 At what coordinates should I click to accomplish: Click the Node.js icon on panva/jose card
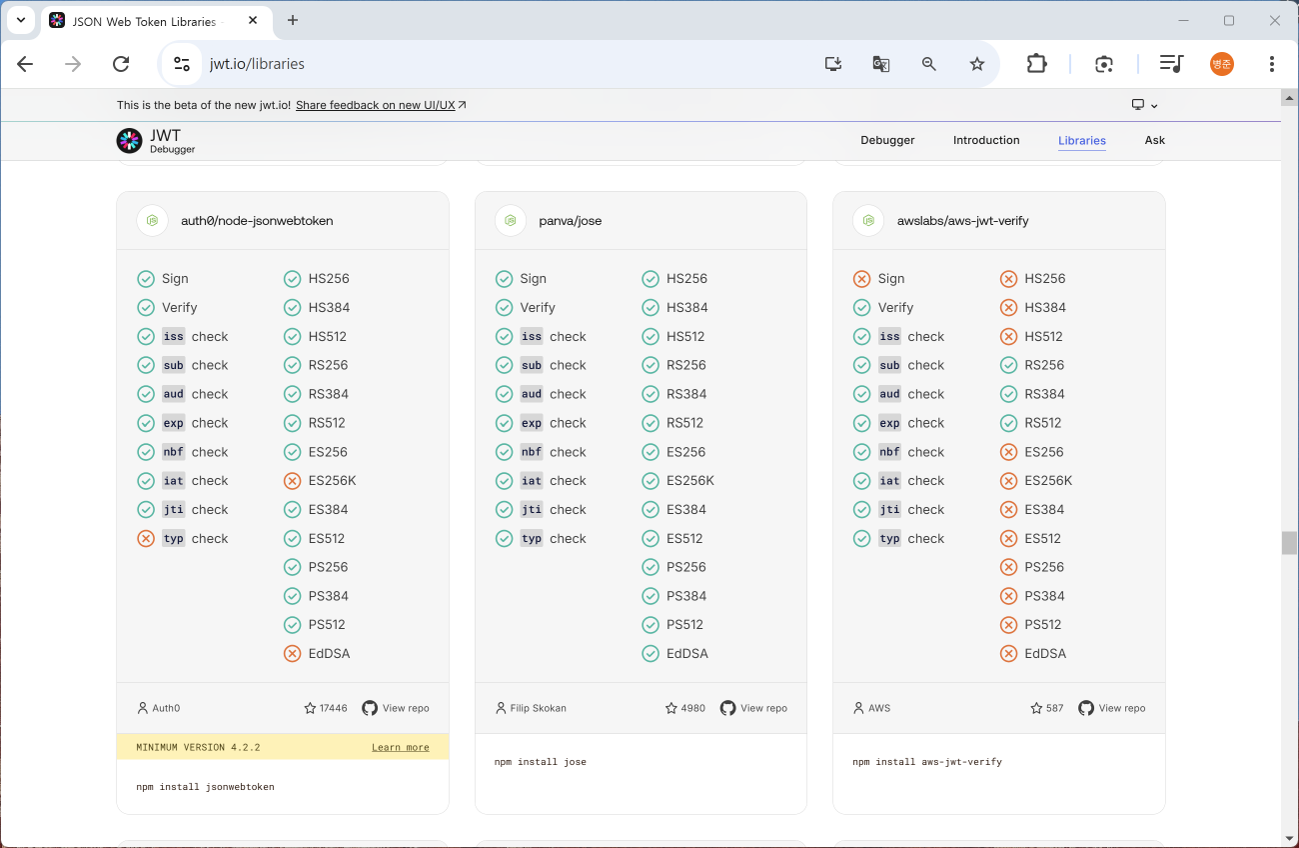coord(510,221)
